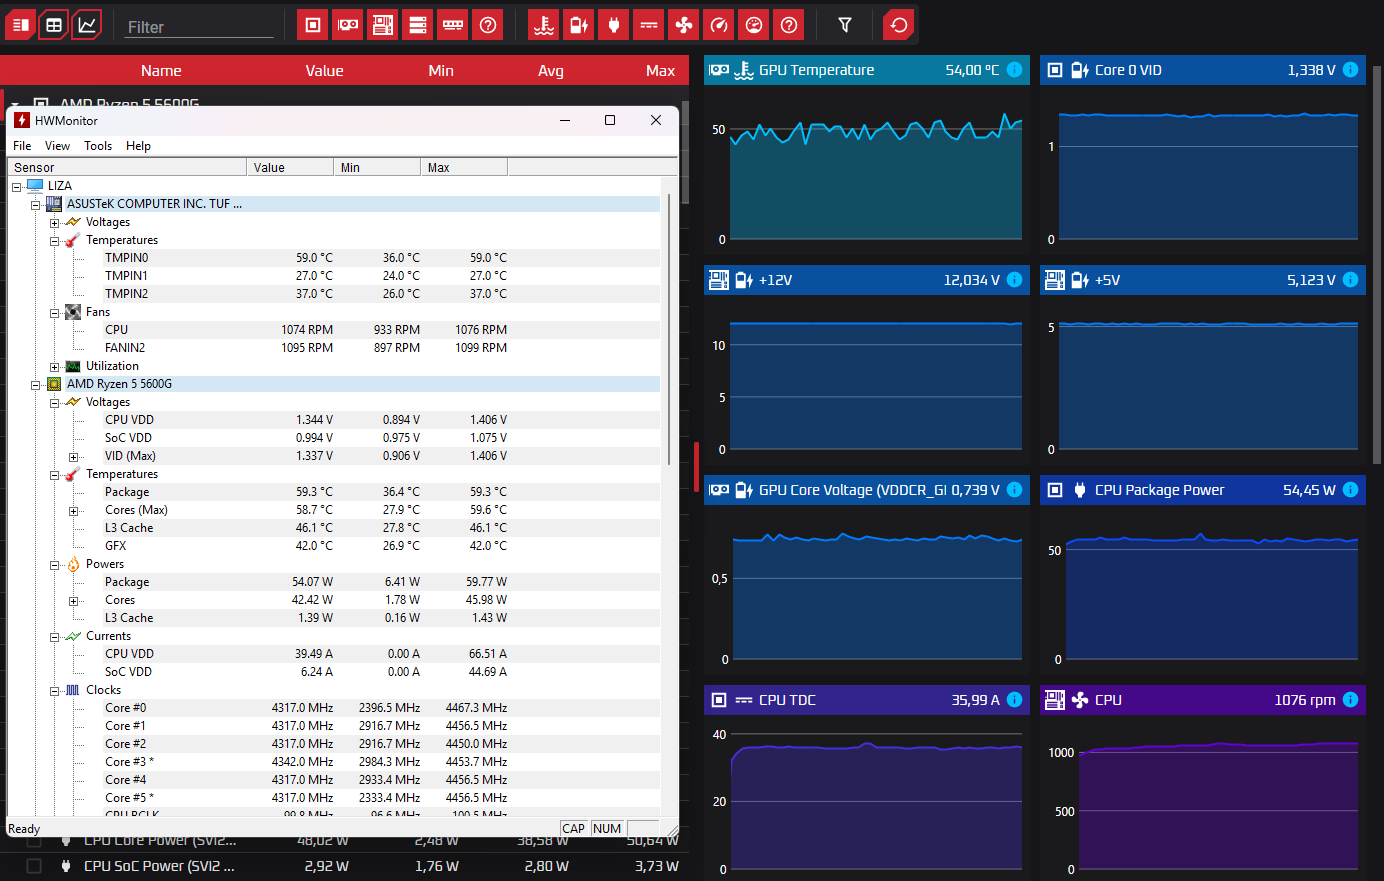Click the Filter text input field
This screenshot has width=1384, height=881.
(199, 27)
